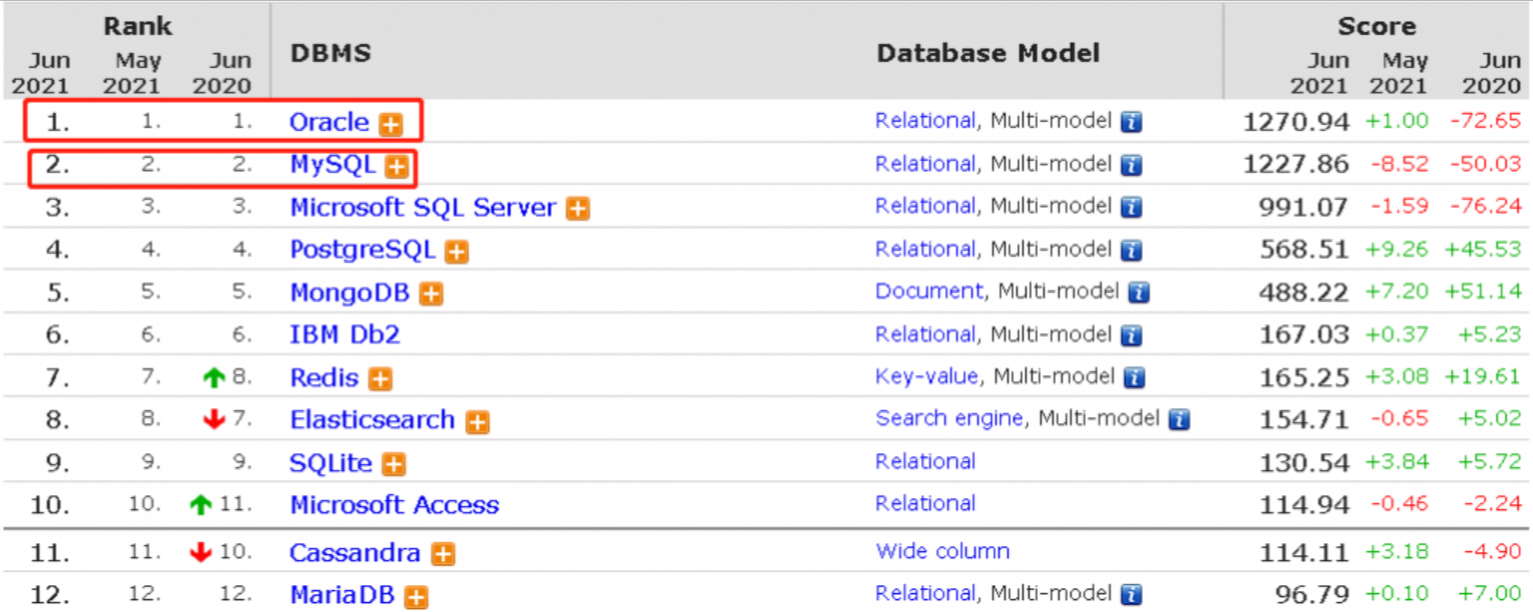
Task: Click the Wide column model link
Action: [x=942, y=551]
